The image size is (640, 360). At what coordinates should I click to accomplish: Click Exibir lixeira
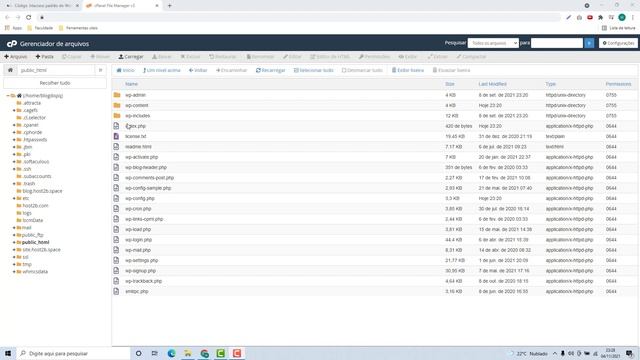[x=408, y=70]
